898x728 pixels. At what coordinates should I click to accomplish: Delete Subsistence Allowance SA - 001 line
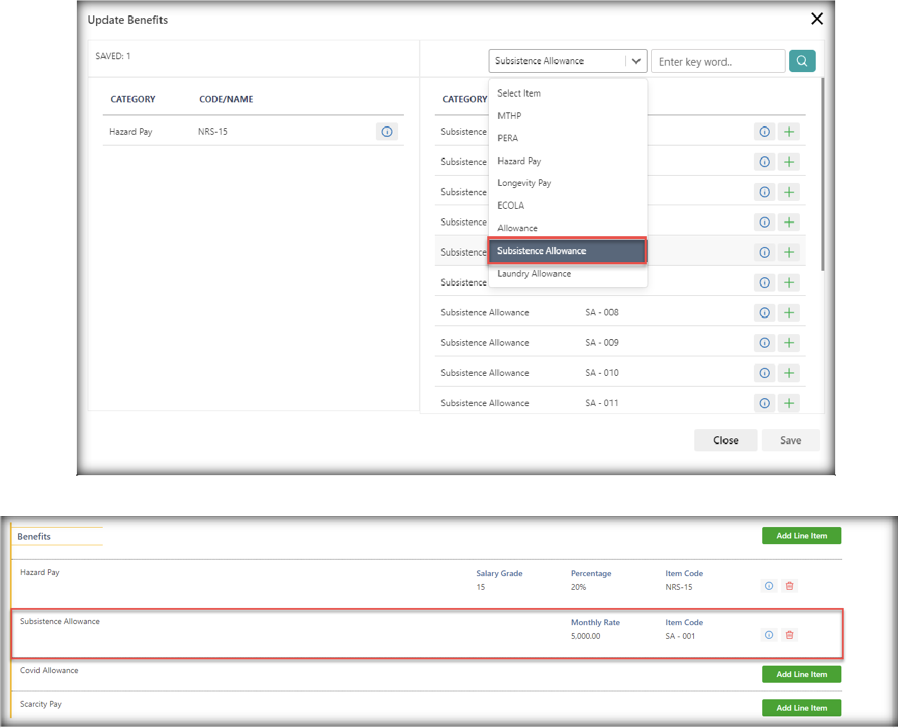(789, 635)
